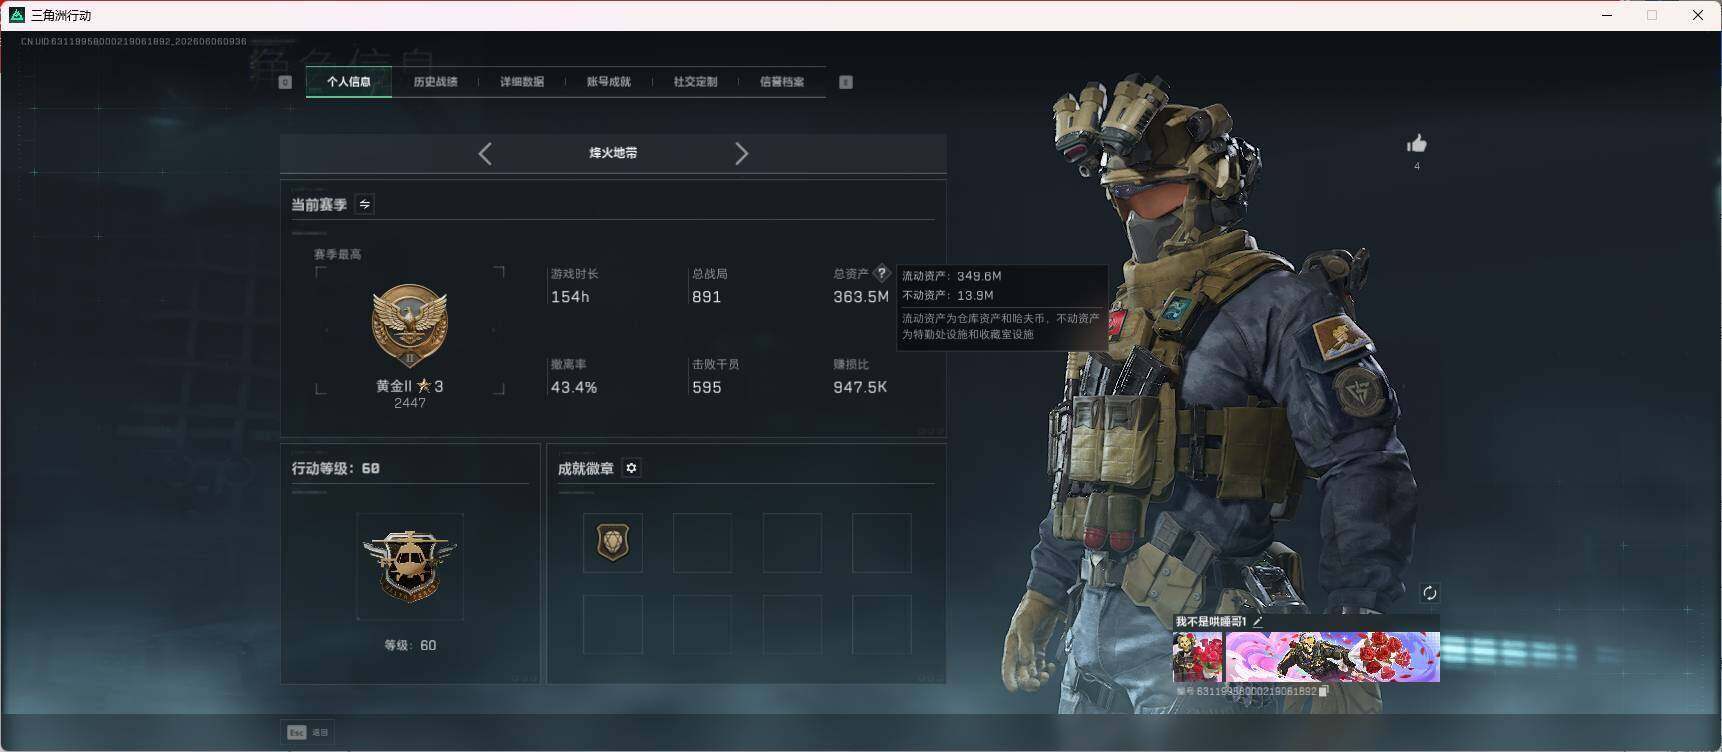This screenshot has width=1722, height=752.
Task: Click the 行动等级: 60 heading
Action: (x=335, y=468)
